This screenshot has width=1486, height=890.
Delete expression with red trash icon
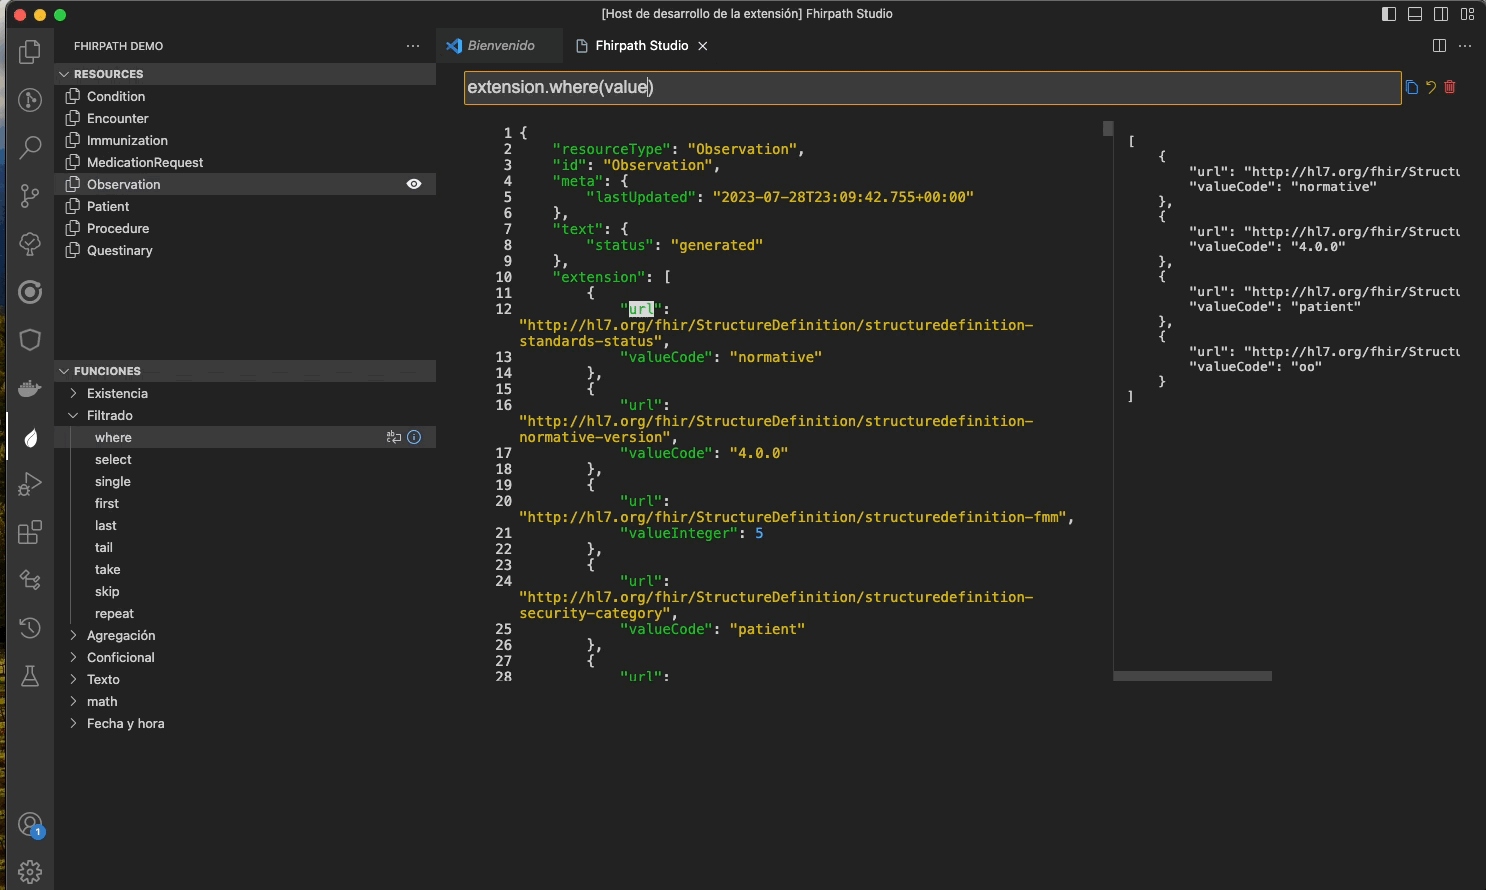1450,87
